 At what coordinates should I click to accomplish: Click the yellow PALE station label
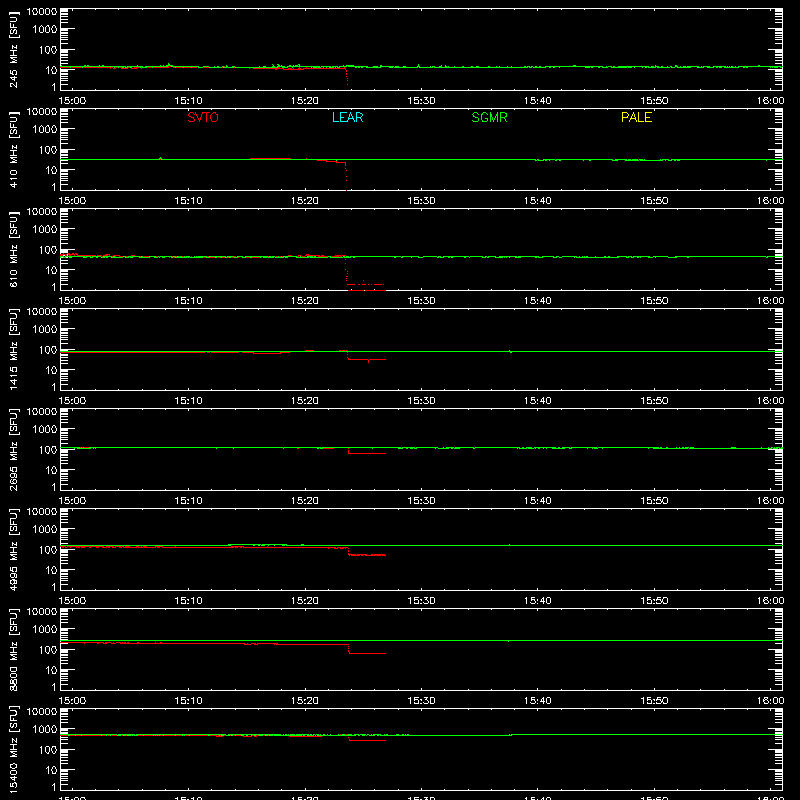(x=636, y=117)
